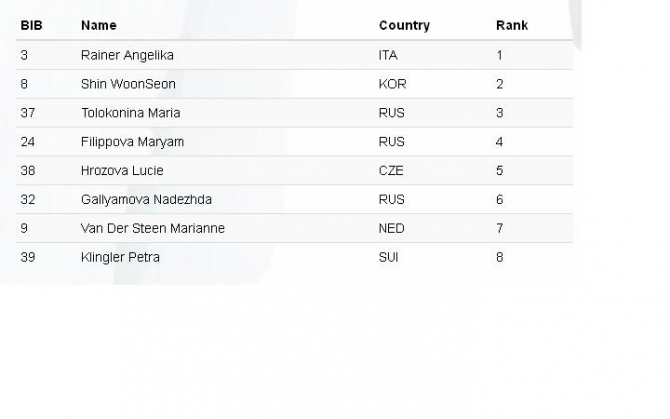670x419 pixels.
Task: Click country code ITA
Action: click(388, 55)
